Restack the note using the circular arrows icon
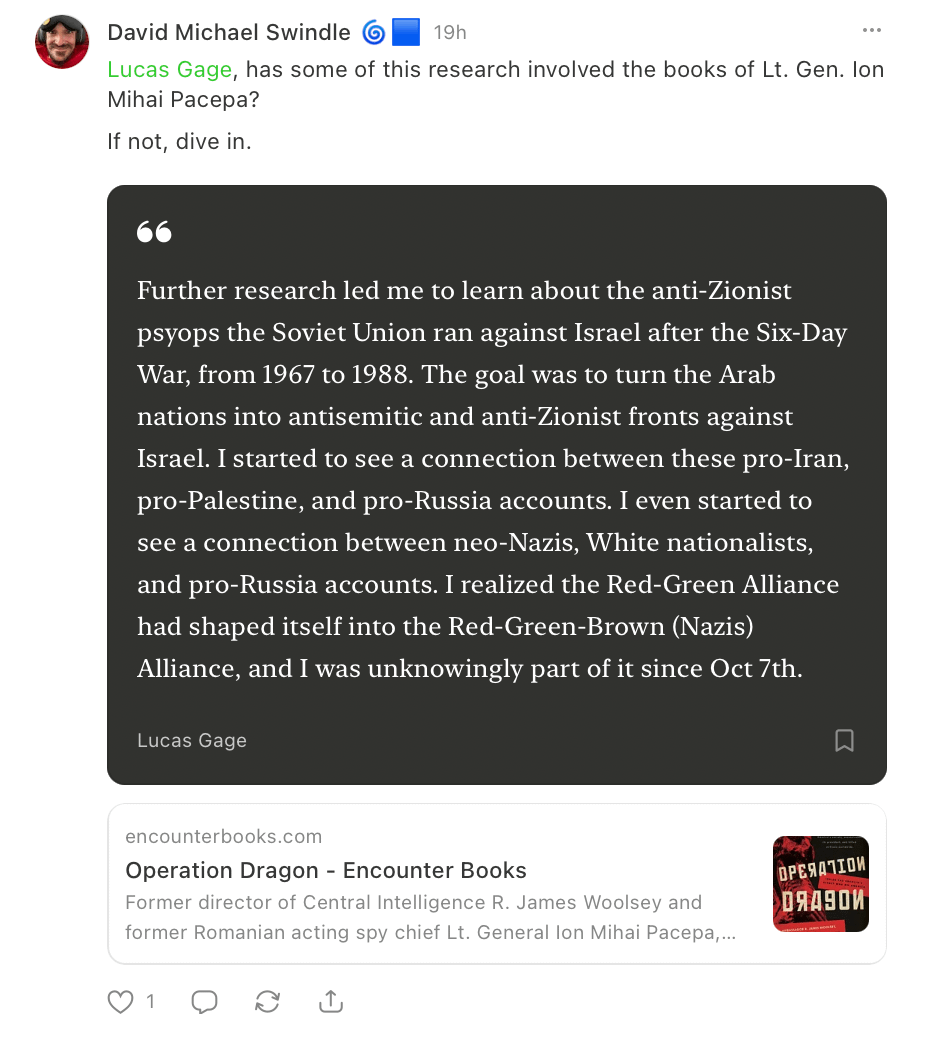The image size is (938, 1040). click(267, 1002)
